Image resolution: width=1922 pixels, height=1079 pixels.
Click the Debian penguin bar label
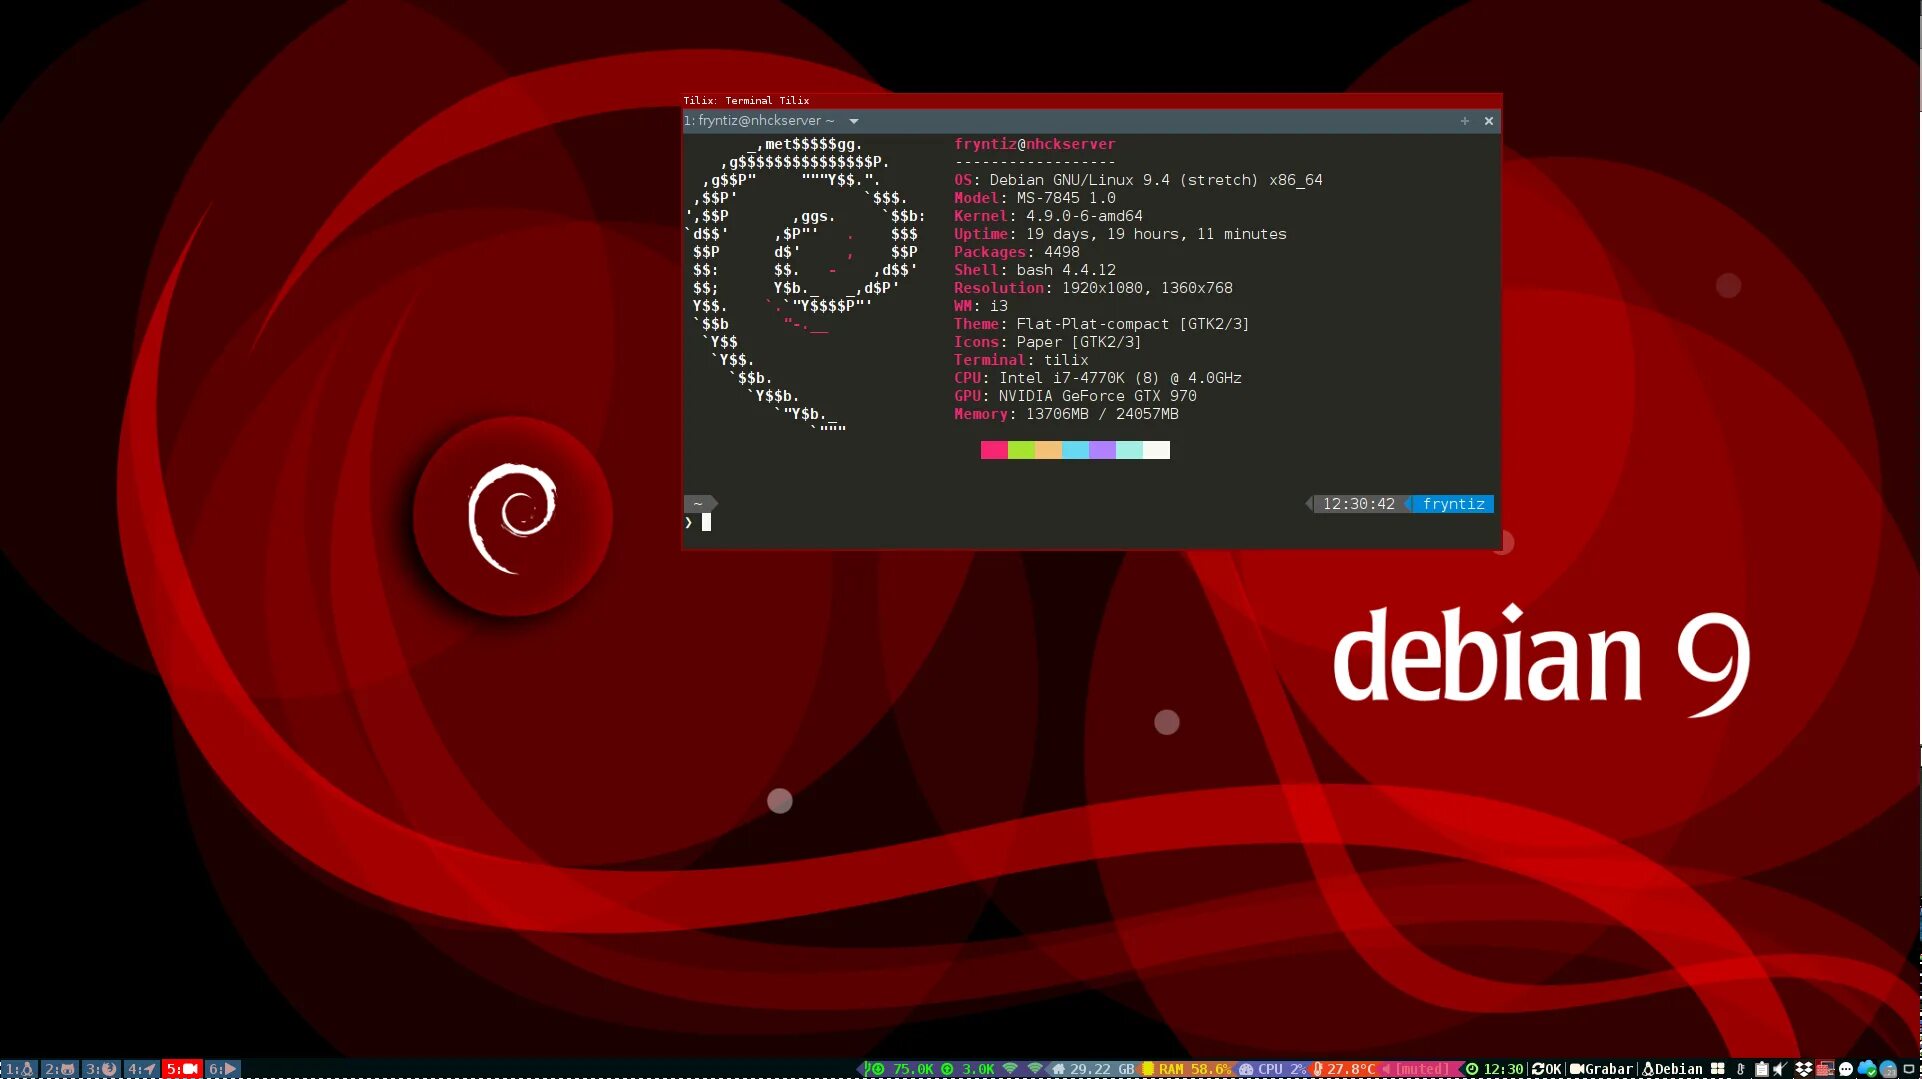1672,1069
